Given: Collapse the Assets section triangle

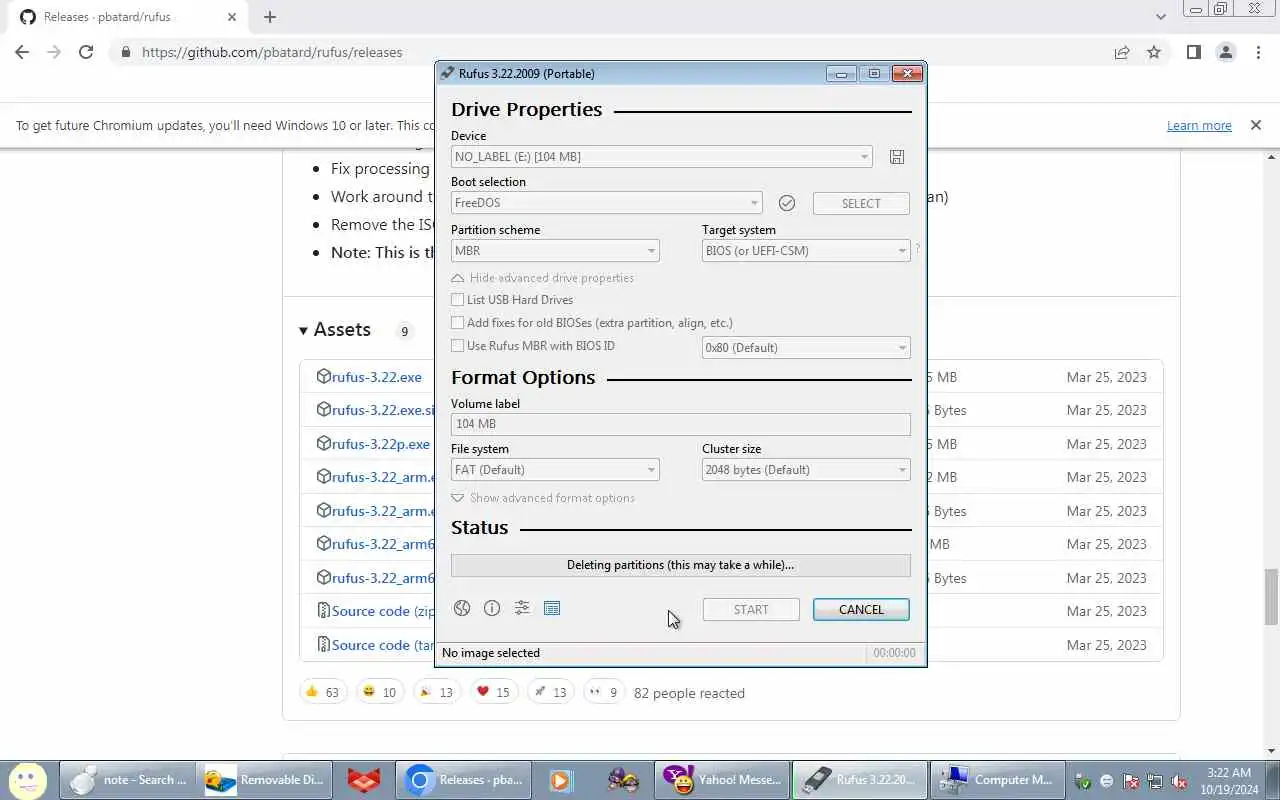Looking at the screenshot, I should point(303,330).
